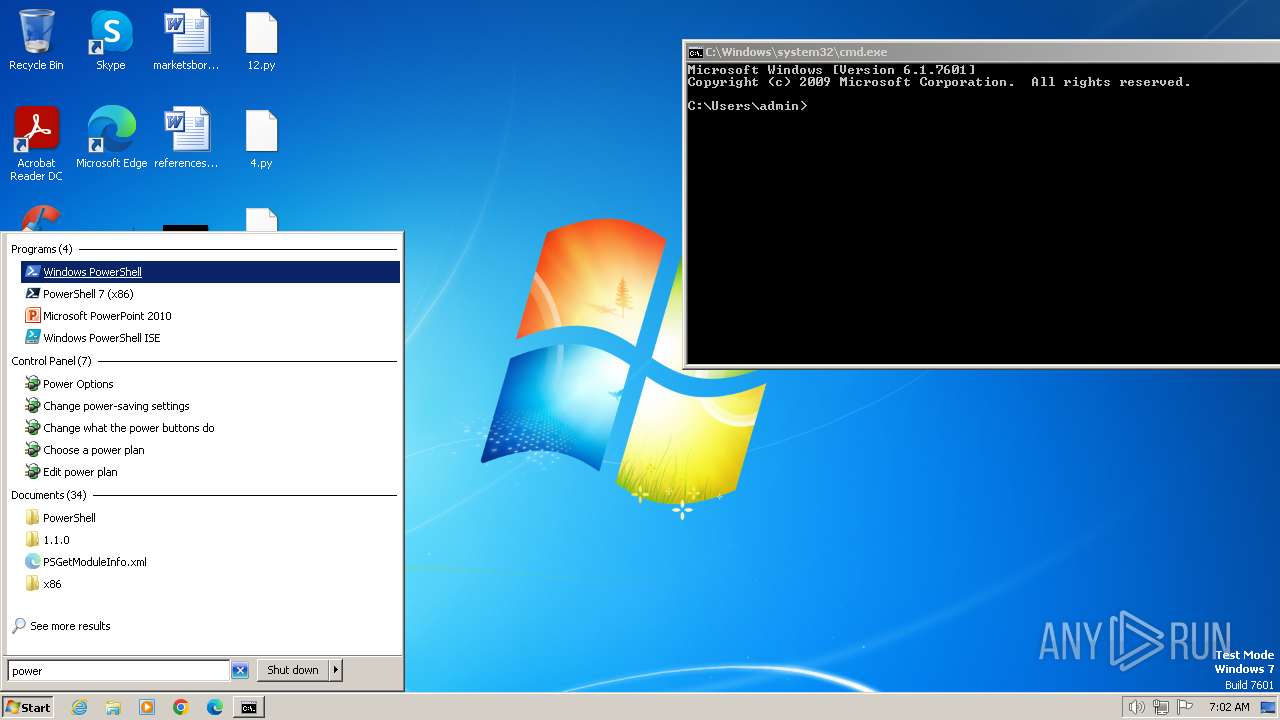Screen dimensions: 1280x720
Task: Open Windows Media Player taskbar icon
Action: coord(147,707)
